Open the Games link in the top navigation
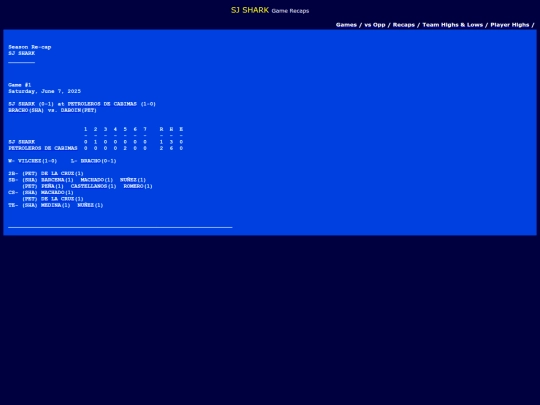Image resolution: width=540 pixels, height=405 pixels. [x=346, y=25]
